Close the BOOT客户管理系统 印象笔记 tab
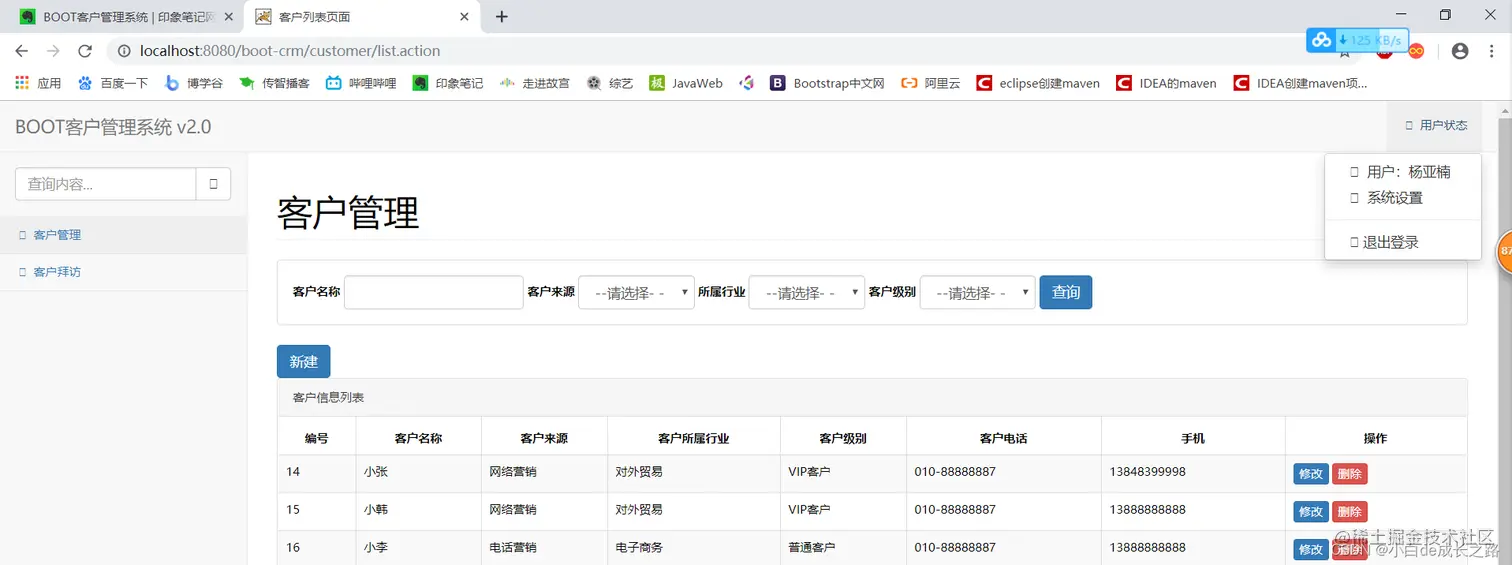1512x565 pixels. pyautogui.click(x=228, y=17)
